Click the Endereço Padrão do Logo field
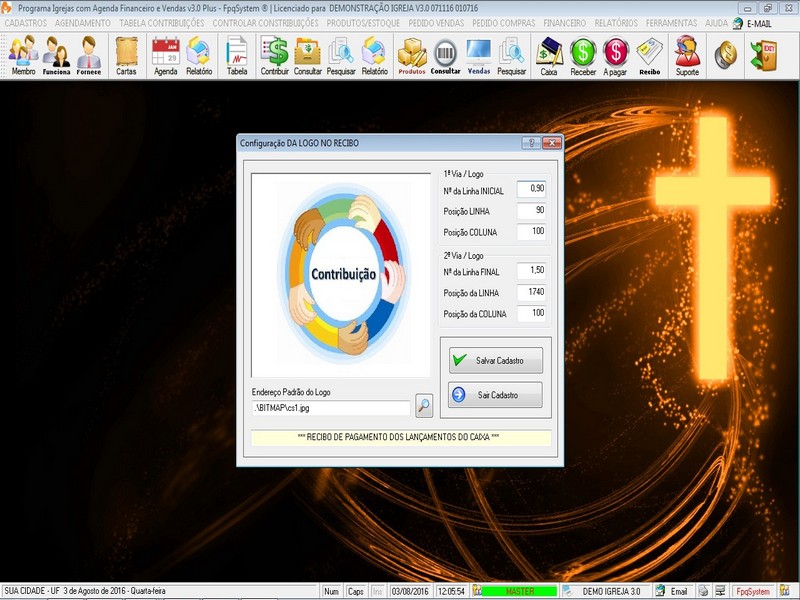This screenshot has height=600, width=800. click(330, 408)
